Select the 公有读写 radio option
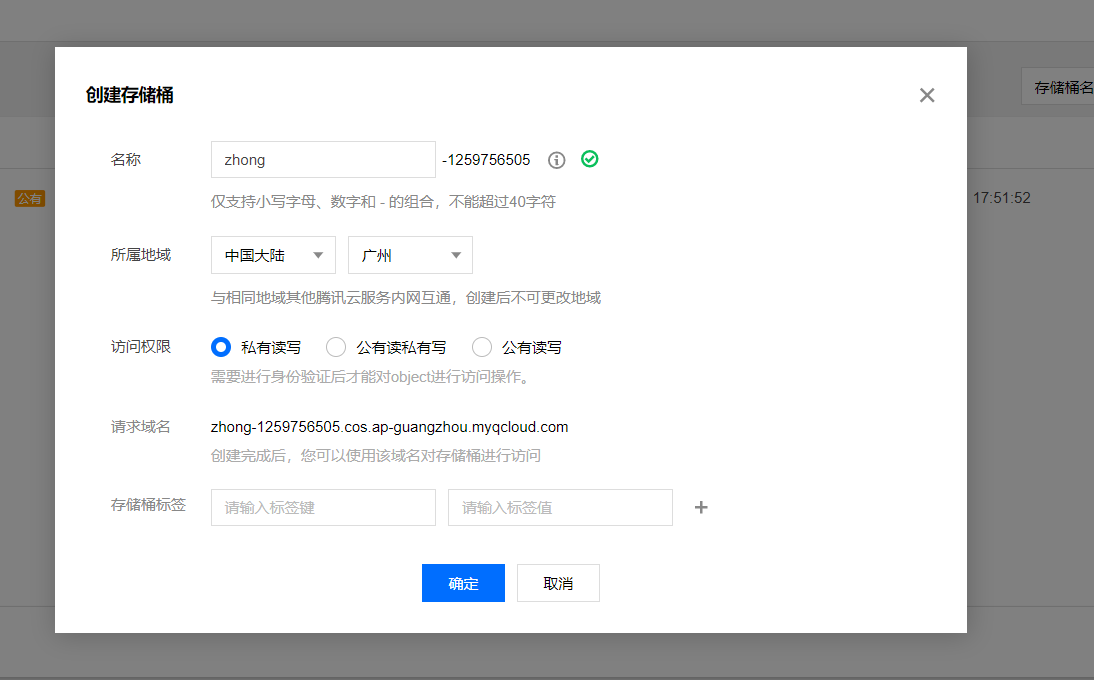 [x=481, y=347]
